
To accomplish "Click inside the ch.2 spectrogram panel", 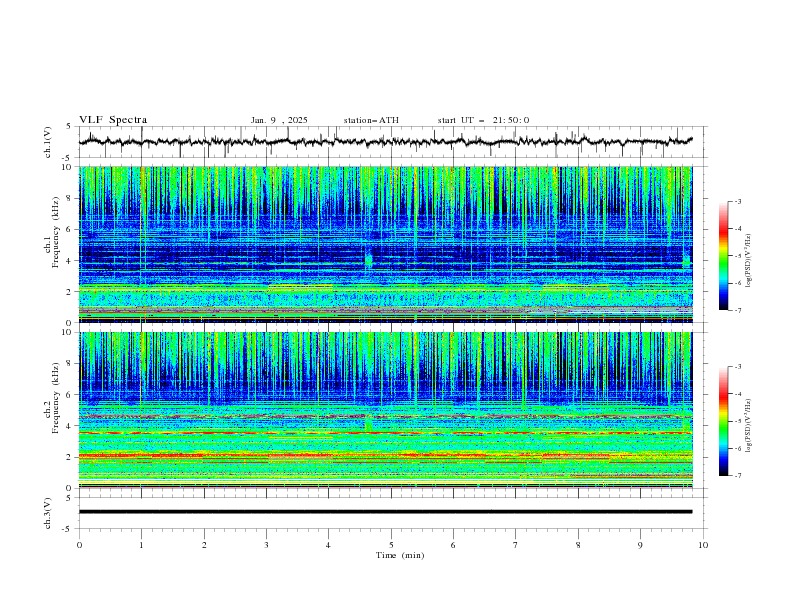I will click(x=385, y=410).
